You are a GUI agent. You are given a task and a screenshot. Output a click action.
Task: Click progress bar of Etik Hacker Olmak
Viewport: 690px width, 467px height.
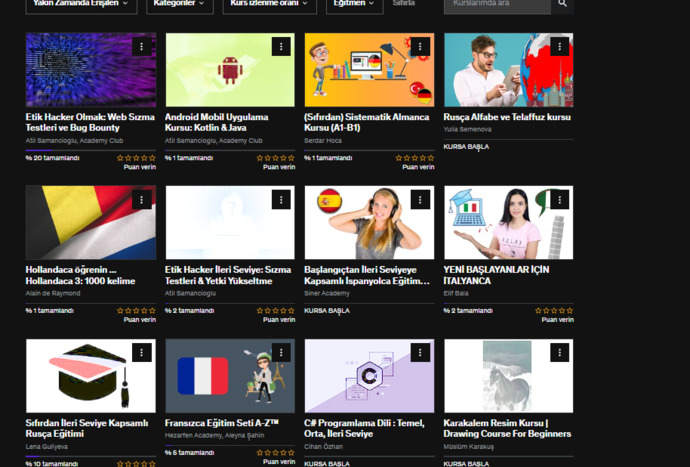(91, 151)
